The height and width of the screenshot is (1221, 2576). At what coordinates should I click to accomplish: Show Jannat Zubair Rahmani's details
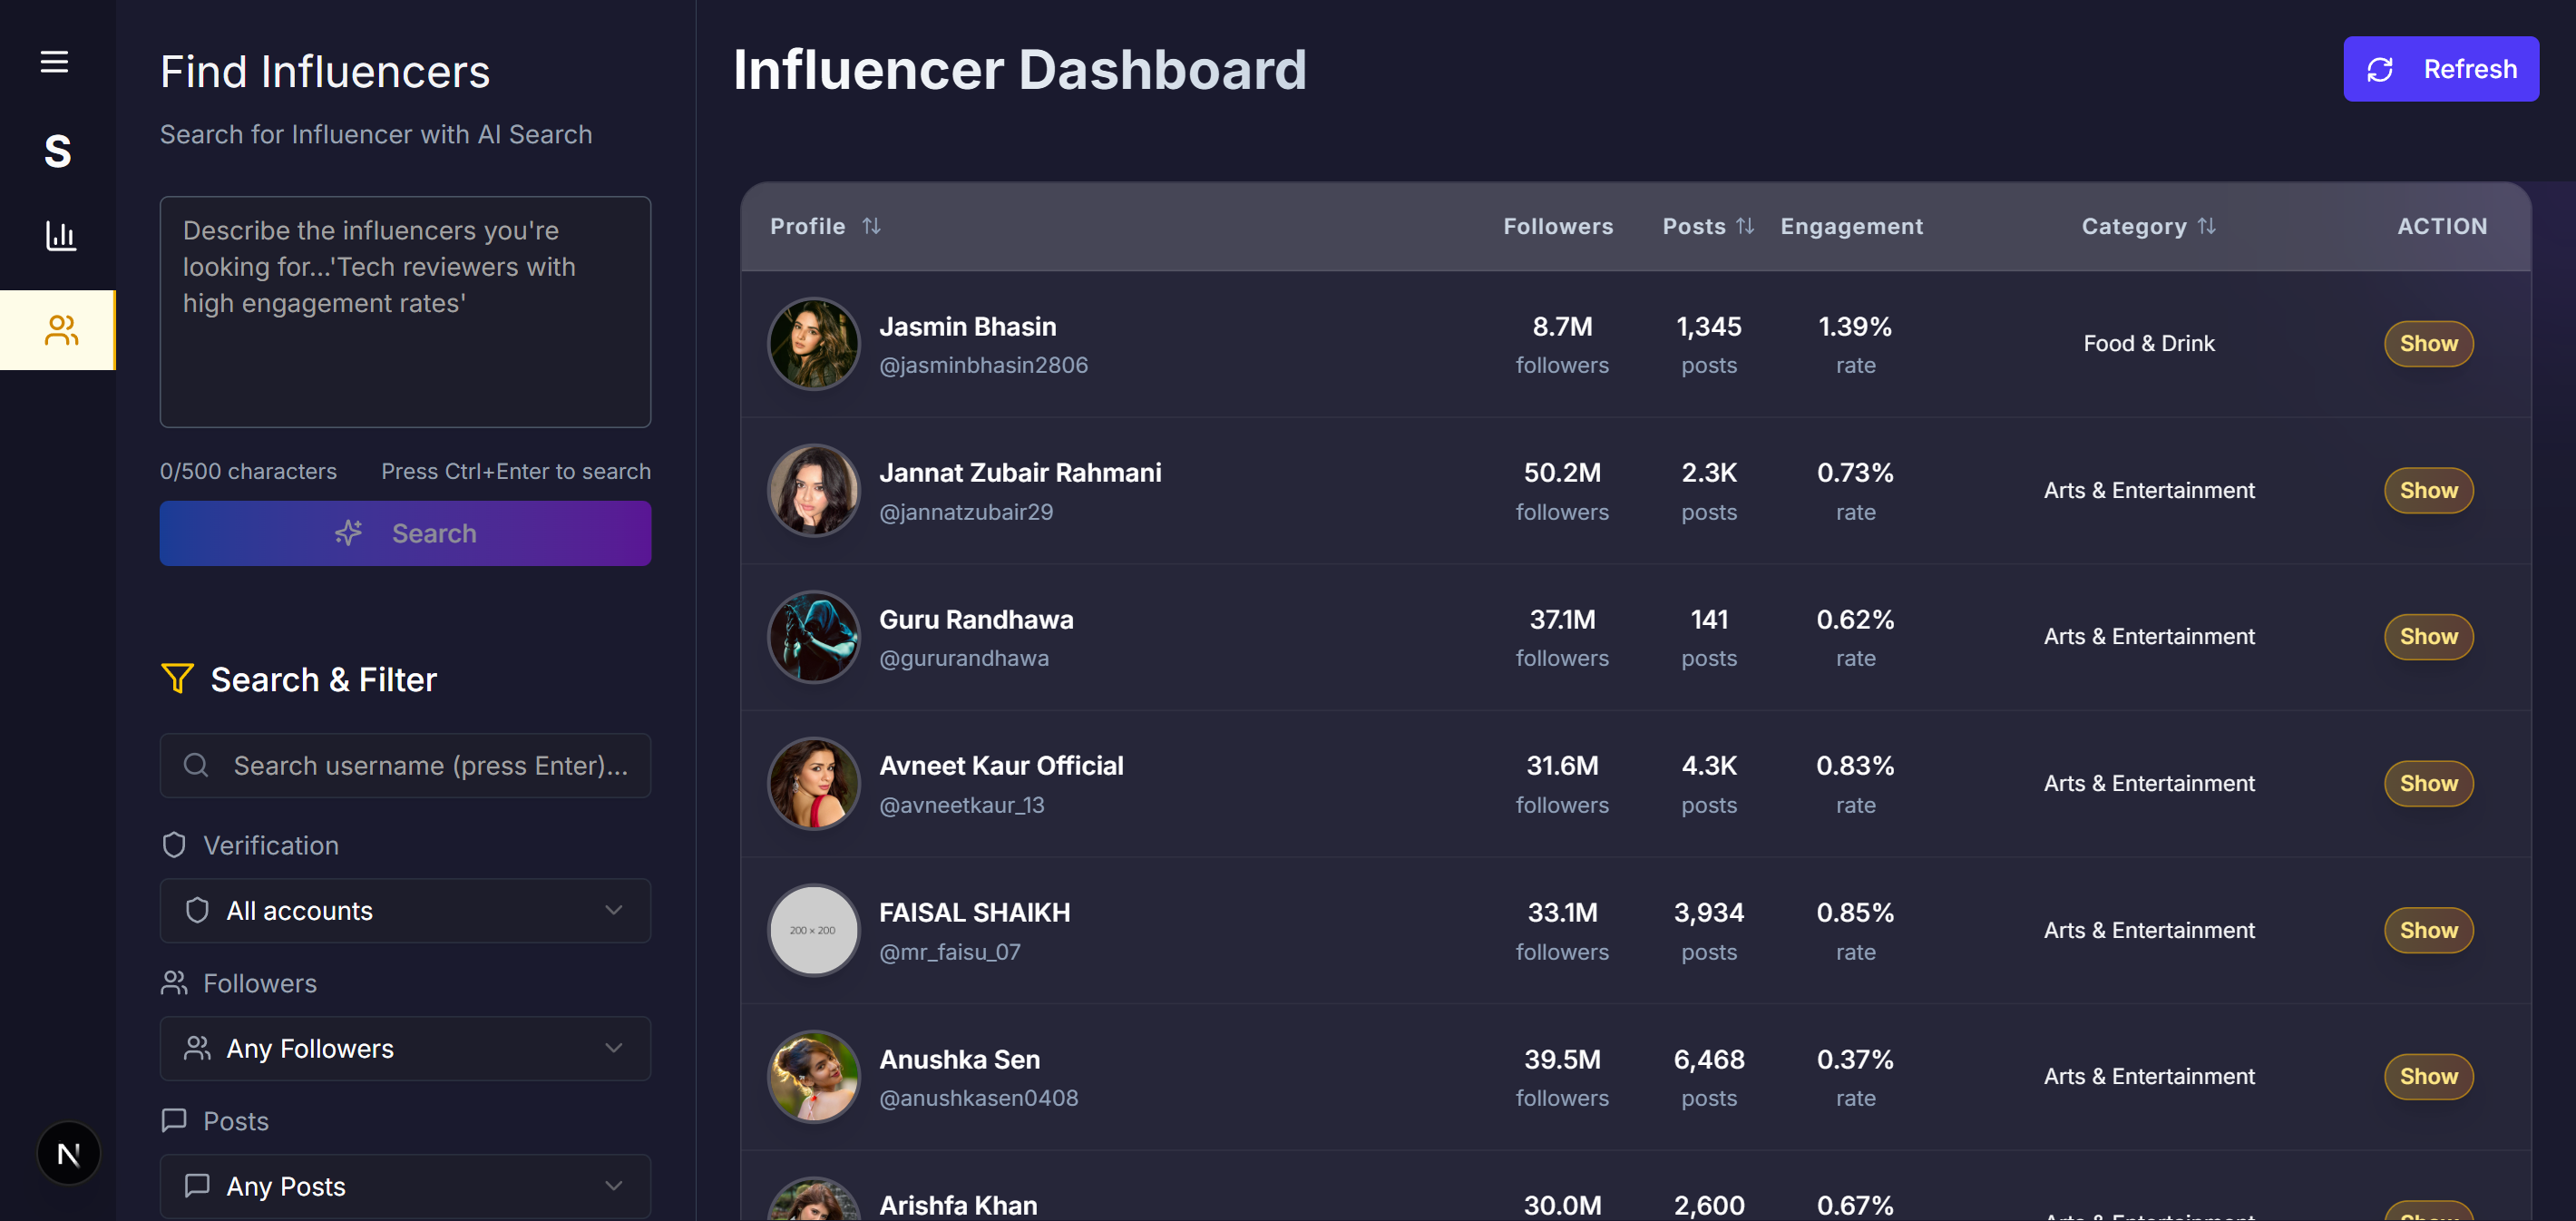coord(2428,490)
